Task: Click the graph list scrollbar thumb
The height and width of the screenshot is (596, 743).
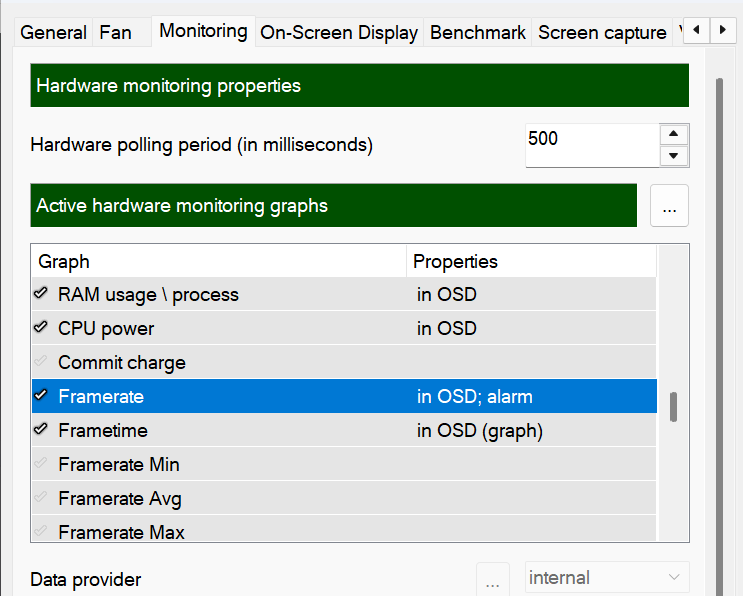Action: point(673,407)
